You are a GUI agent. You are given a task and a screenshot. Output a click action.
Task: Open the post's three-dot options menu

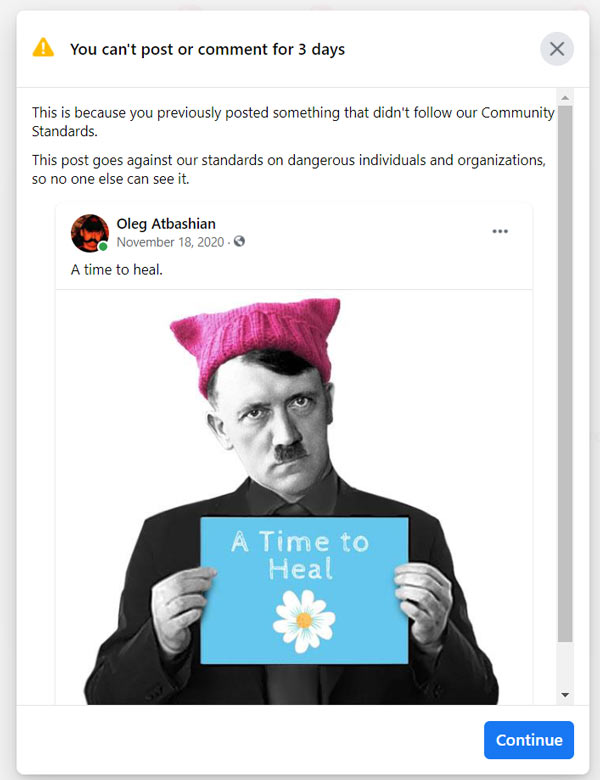click(500, 231)
